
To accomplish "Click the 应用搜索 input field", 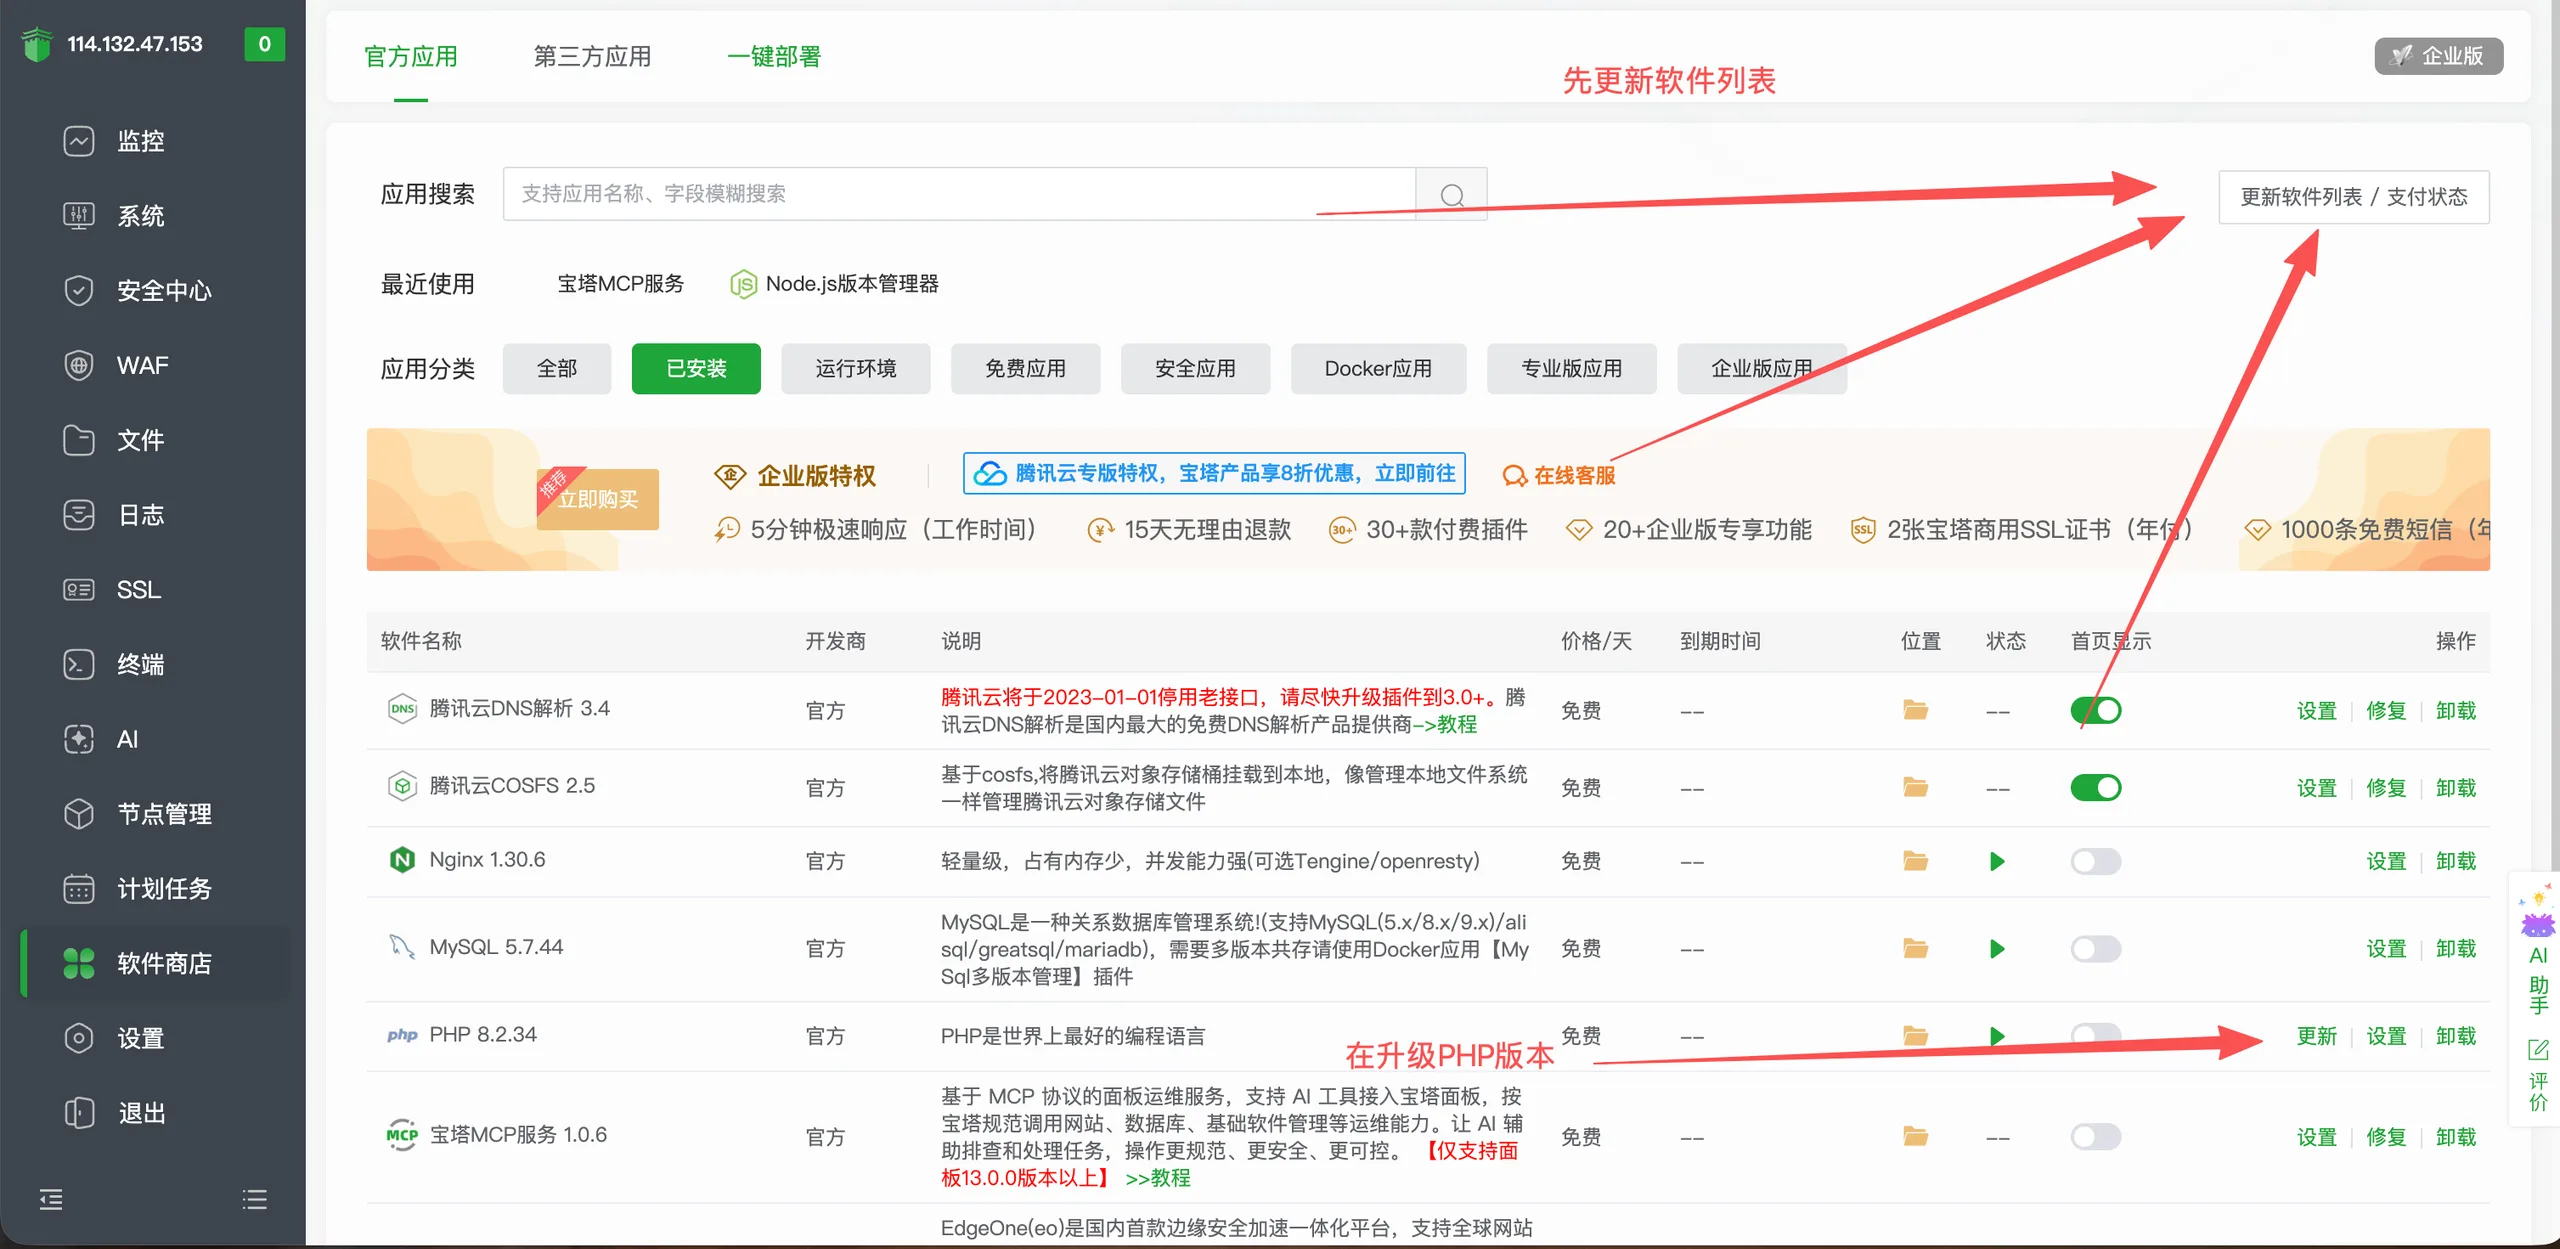I will click(959, 194).
